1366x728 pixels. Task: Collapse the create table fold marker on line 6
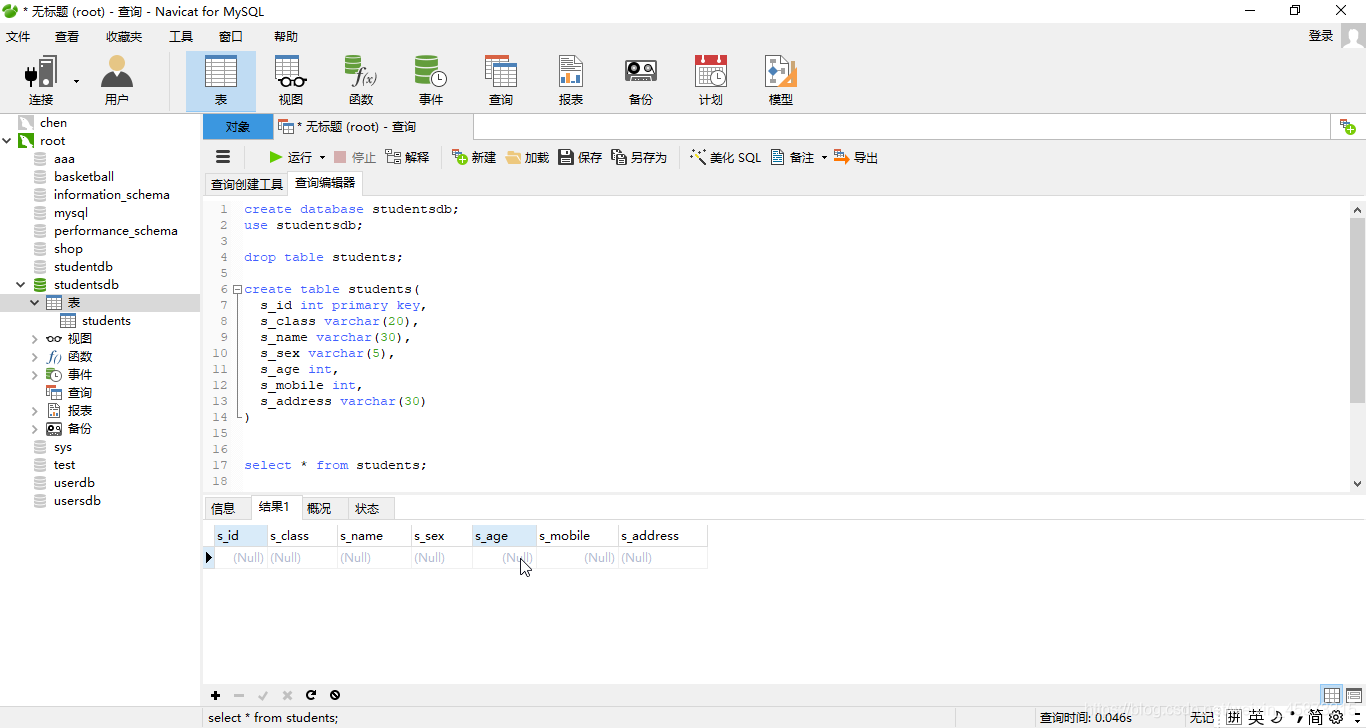point(237,290)
